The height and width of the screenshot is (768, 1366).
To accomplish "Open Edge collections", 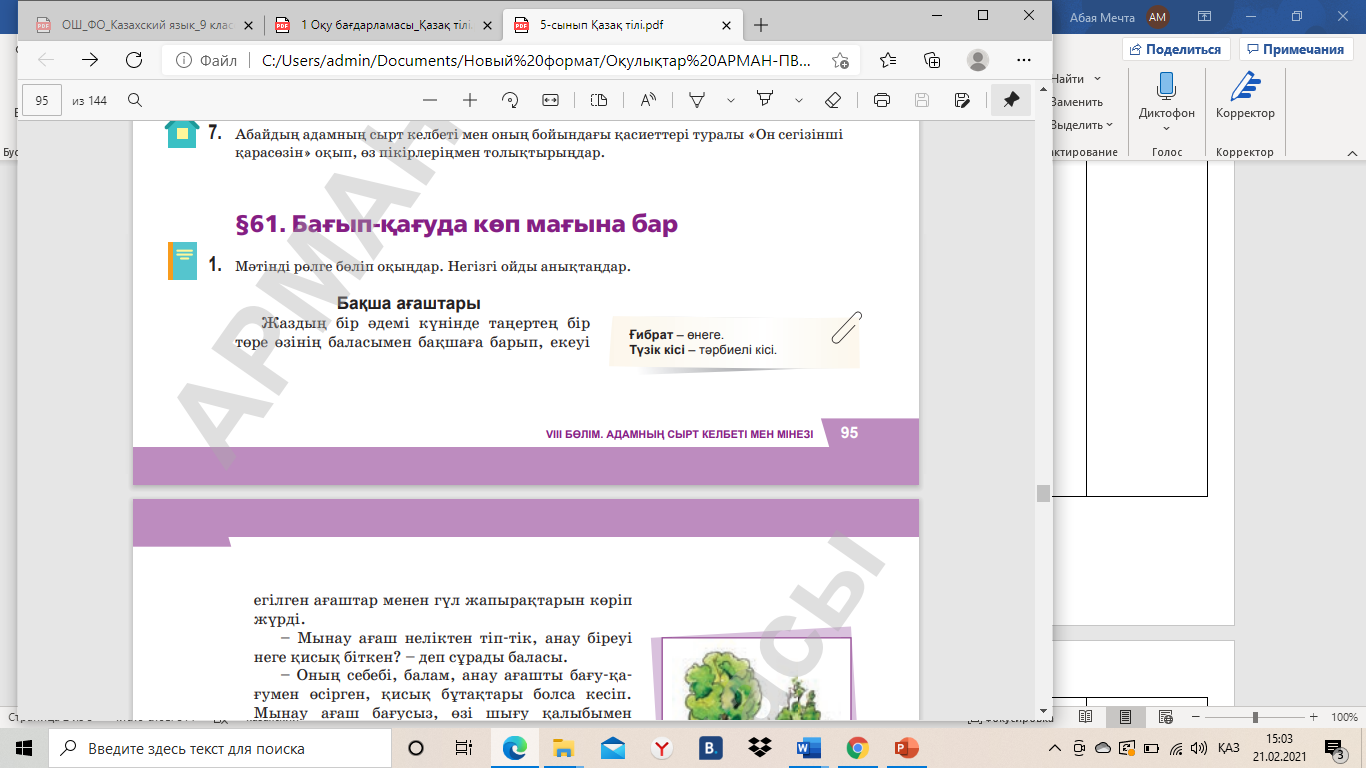I will [933, 60].
